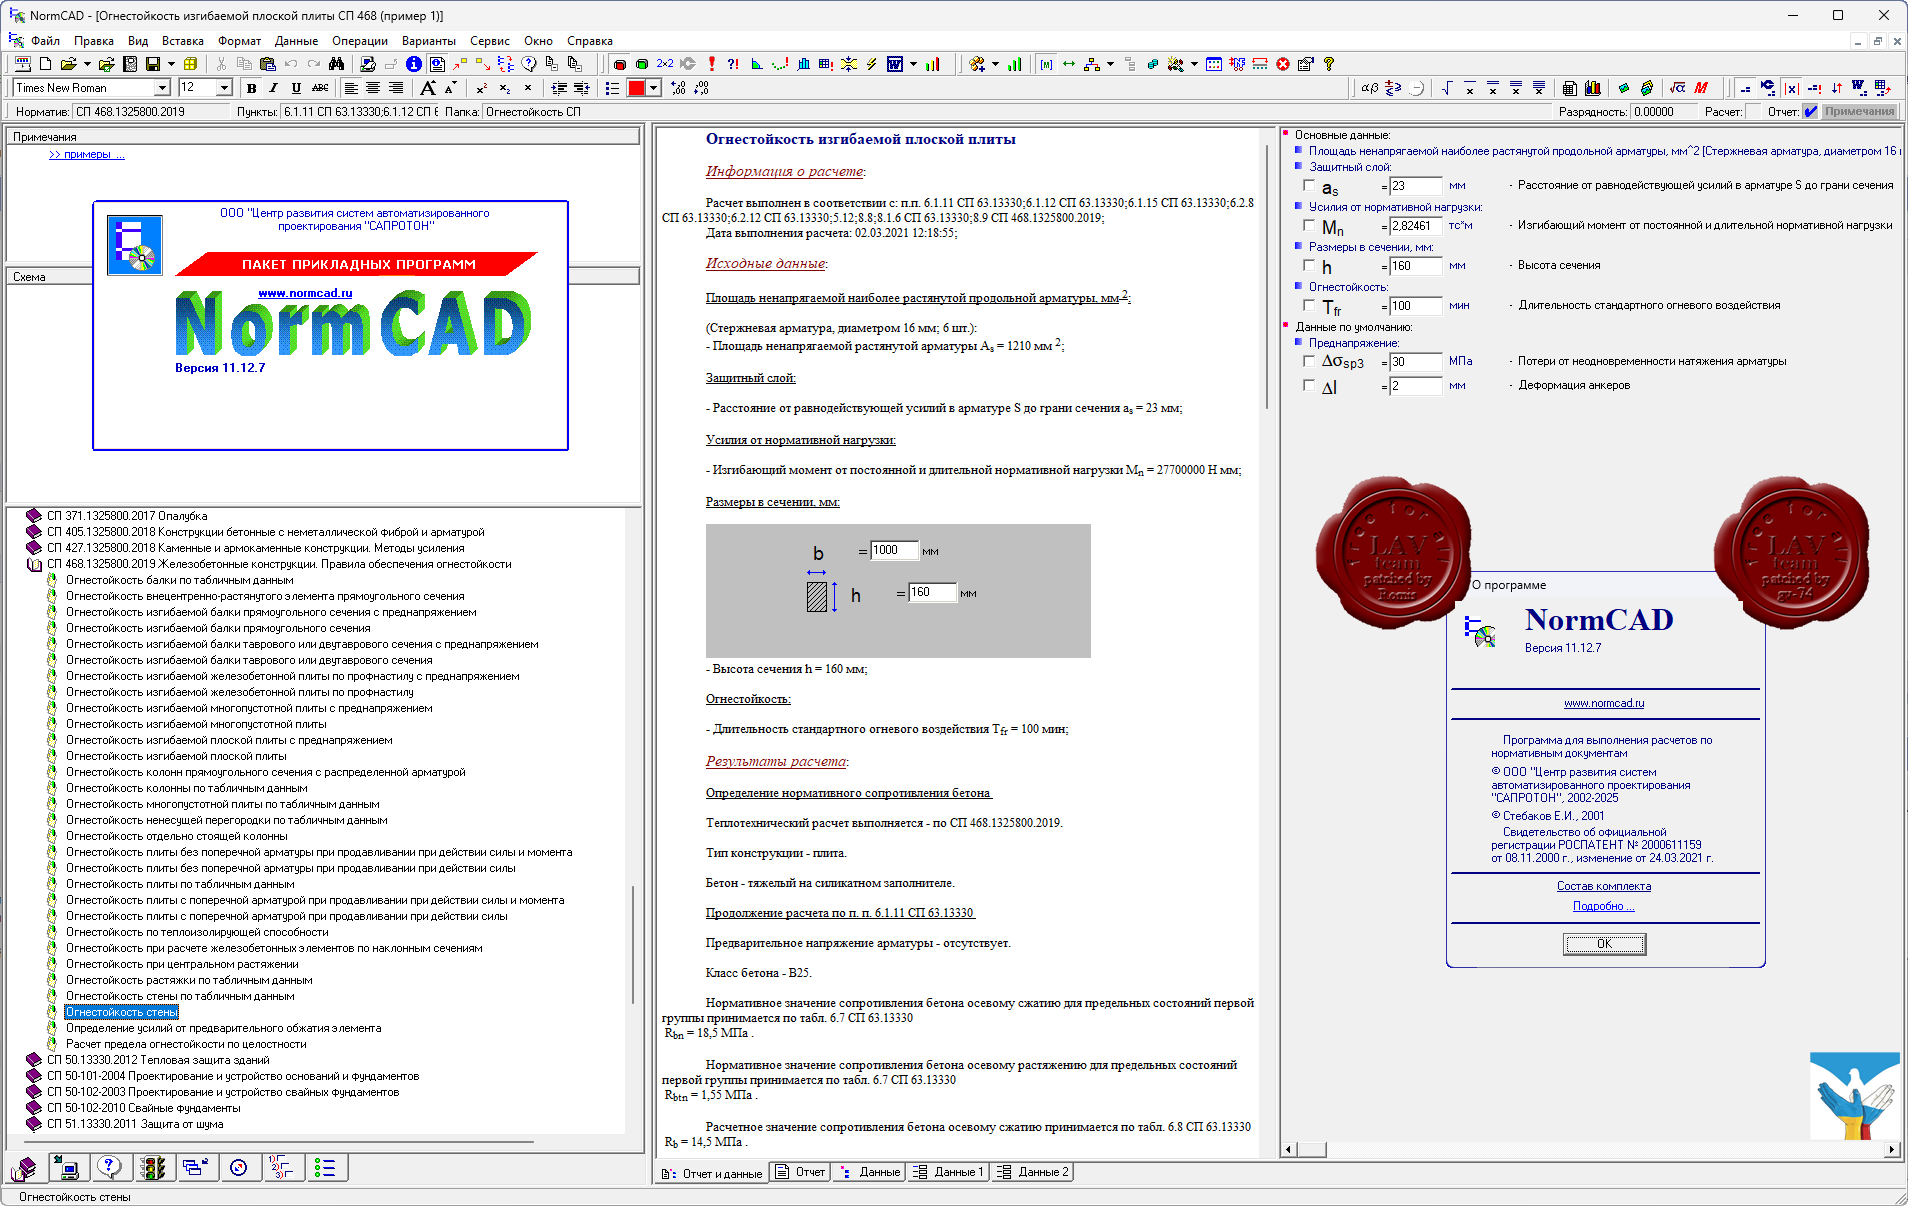Enable the Mn bending moment checkbox

pyautogui.click(x=1309, y=225)
